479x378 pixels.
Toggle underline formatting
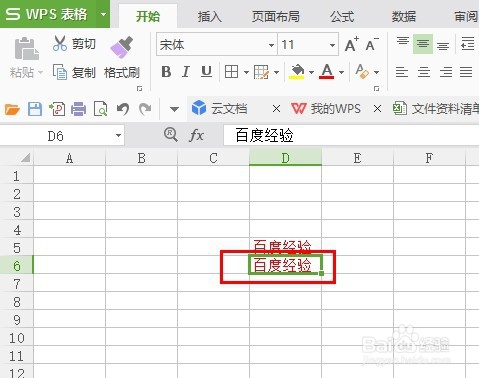click(x=206, y=72)
